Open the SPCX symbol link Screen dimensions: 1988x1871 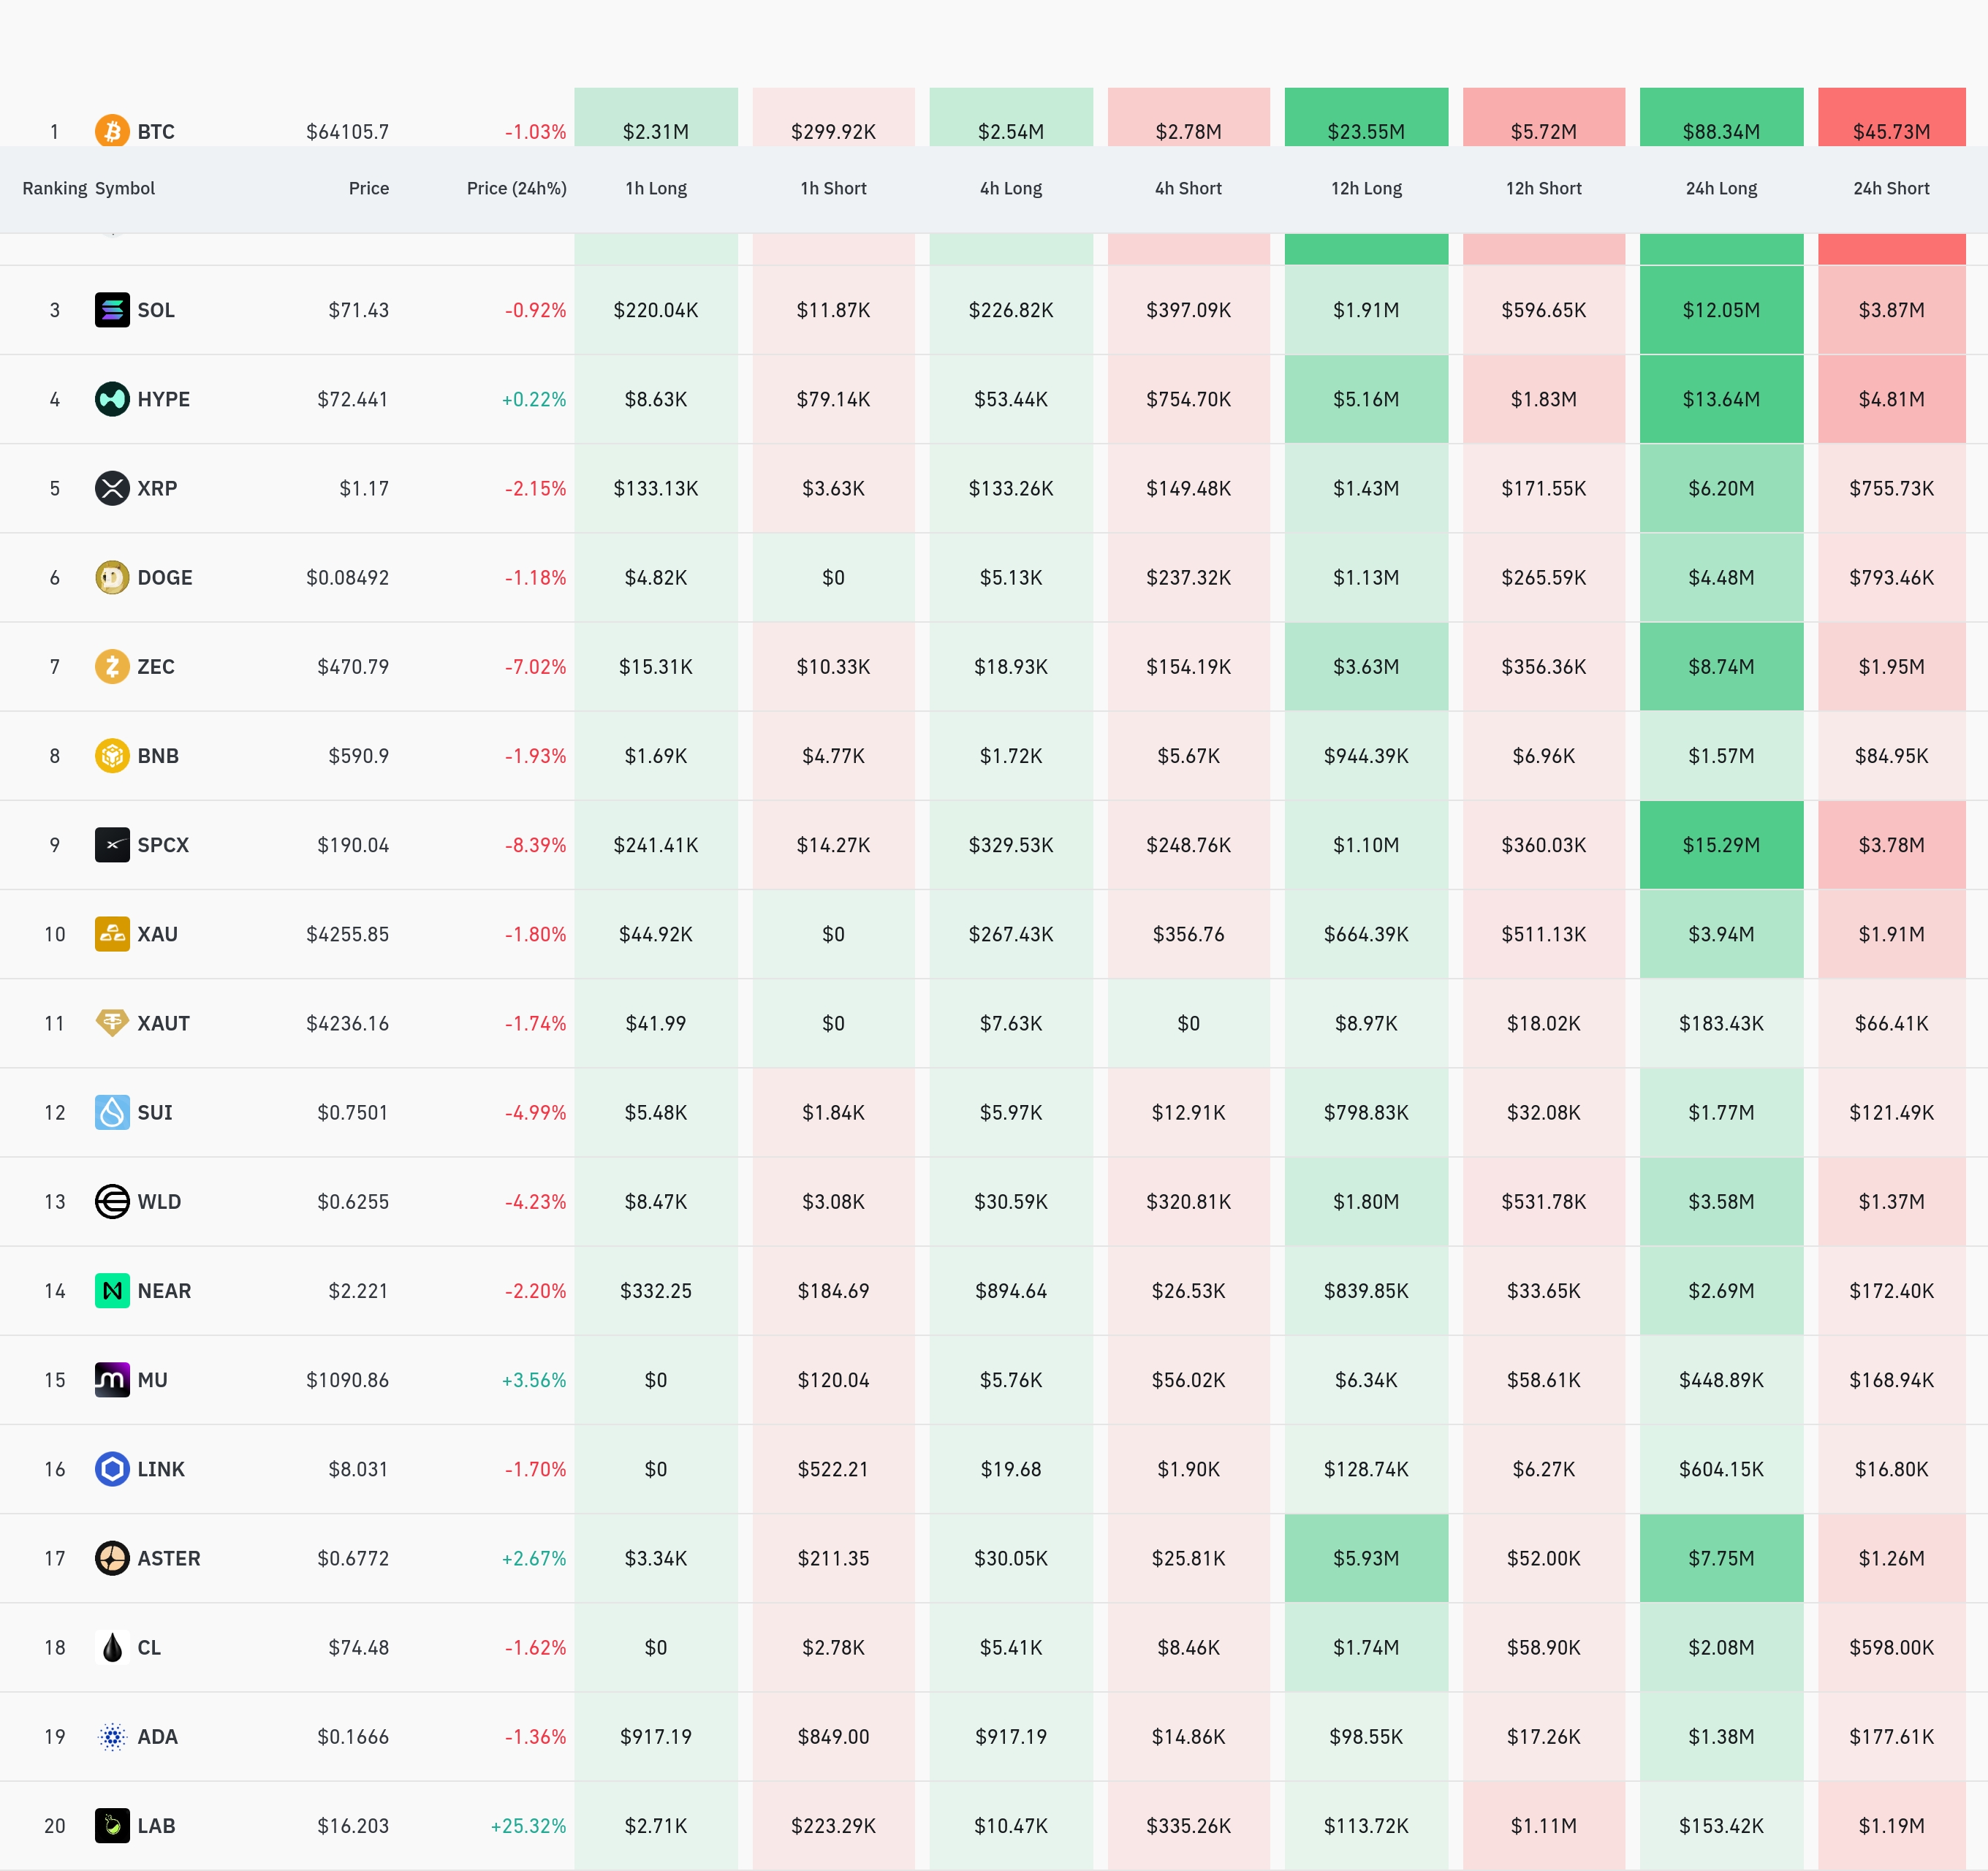coord(163,845)
